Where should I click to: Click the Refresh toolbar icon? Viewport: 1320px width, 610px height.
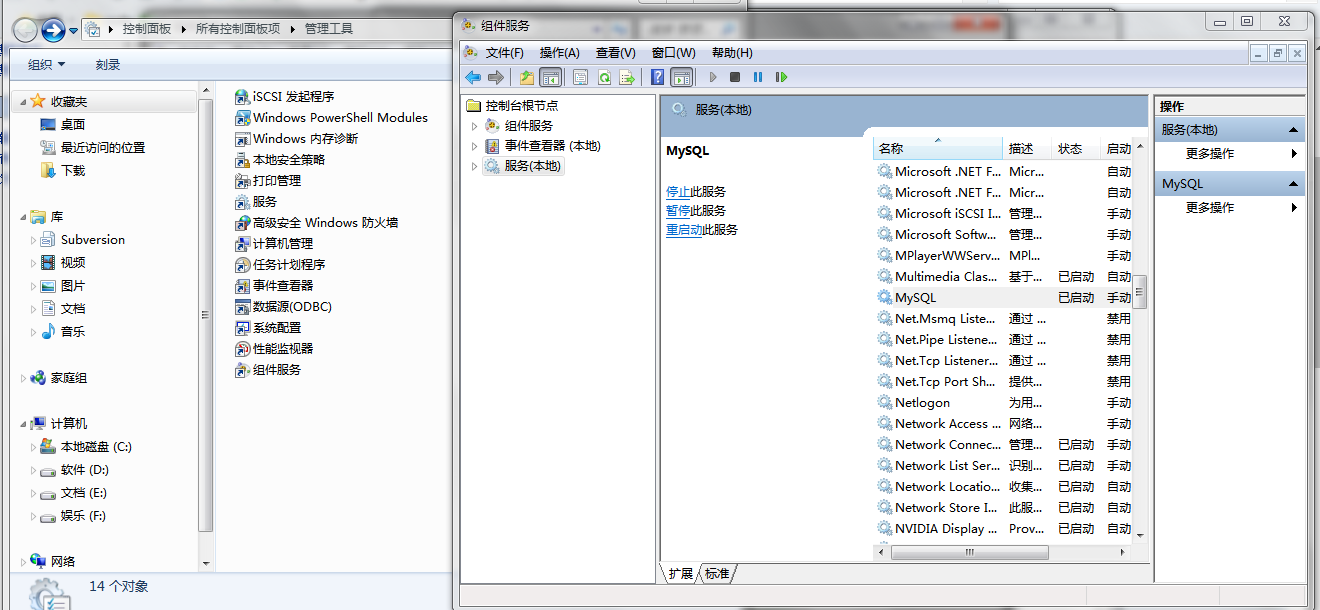click(604, 77)
